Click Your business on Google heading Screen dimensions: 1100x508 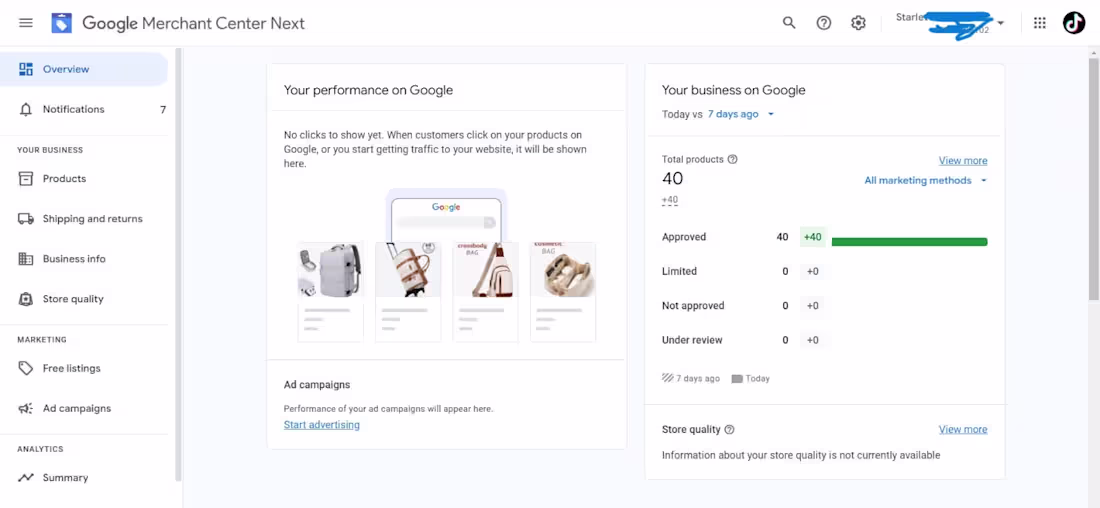pyautogui.click(x=734, y=91)
